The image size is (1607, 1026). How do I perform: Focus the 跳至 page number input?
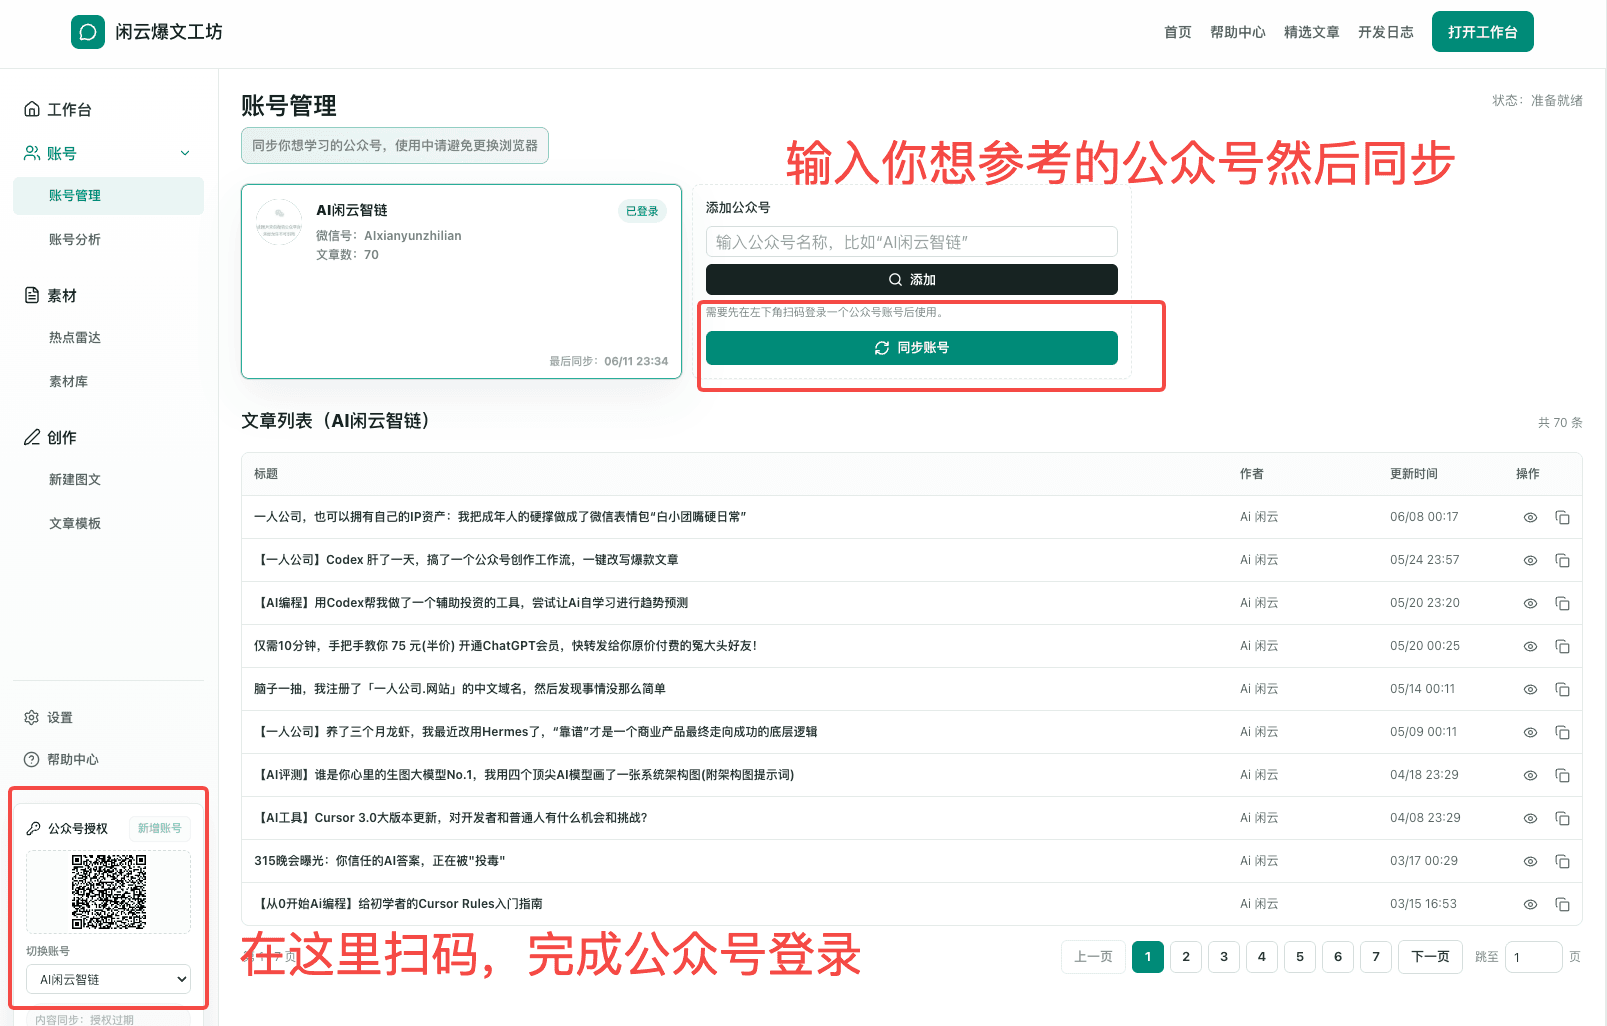(x=1533, y=957)
